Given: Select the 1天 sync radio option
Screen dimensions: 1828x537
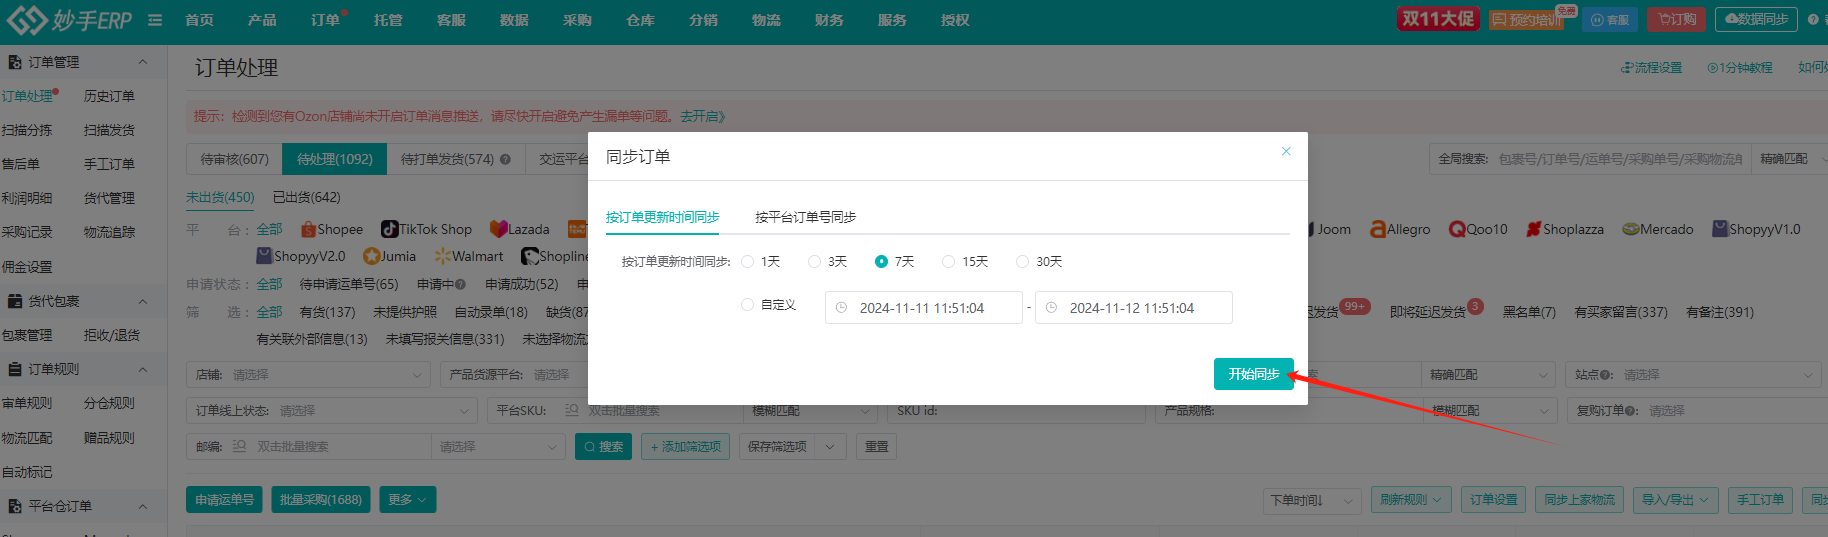Looking at the screenshot, I should (748, 261).
